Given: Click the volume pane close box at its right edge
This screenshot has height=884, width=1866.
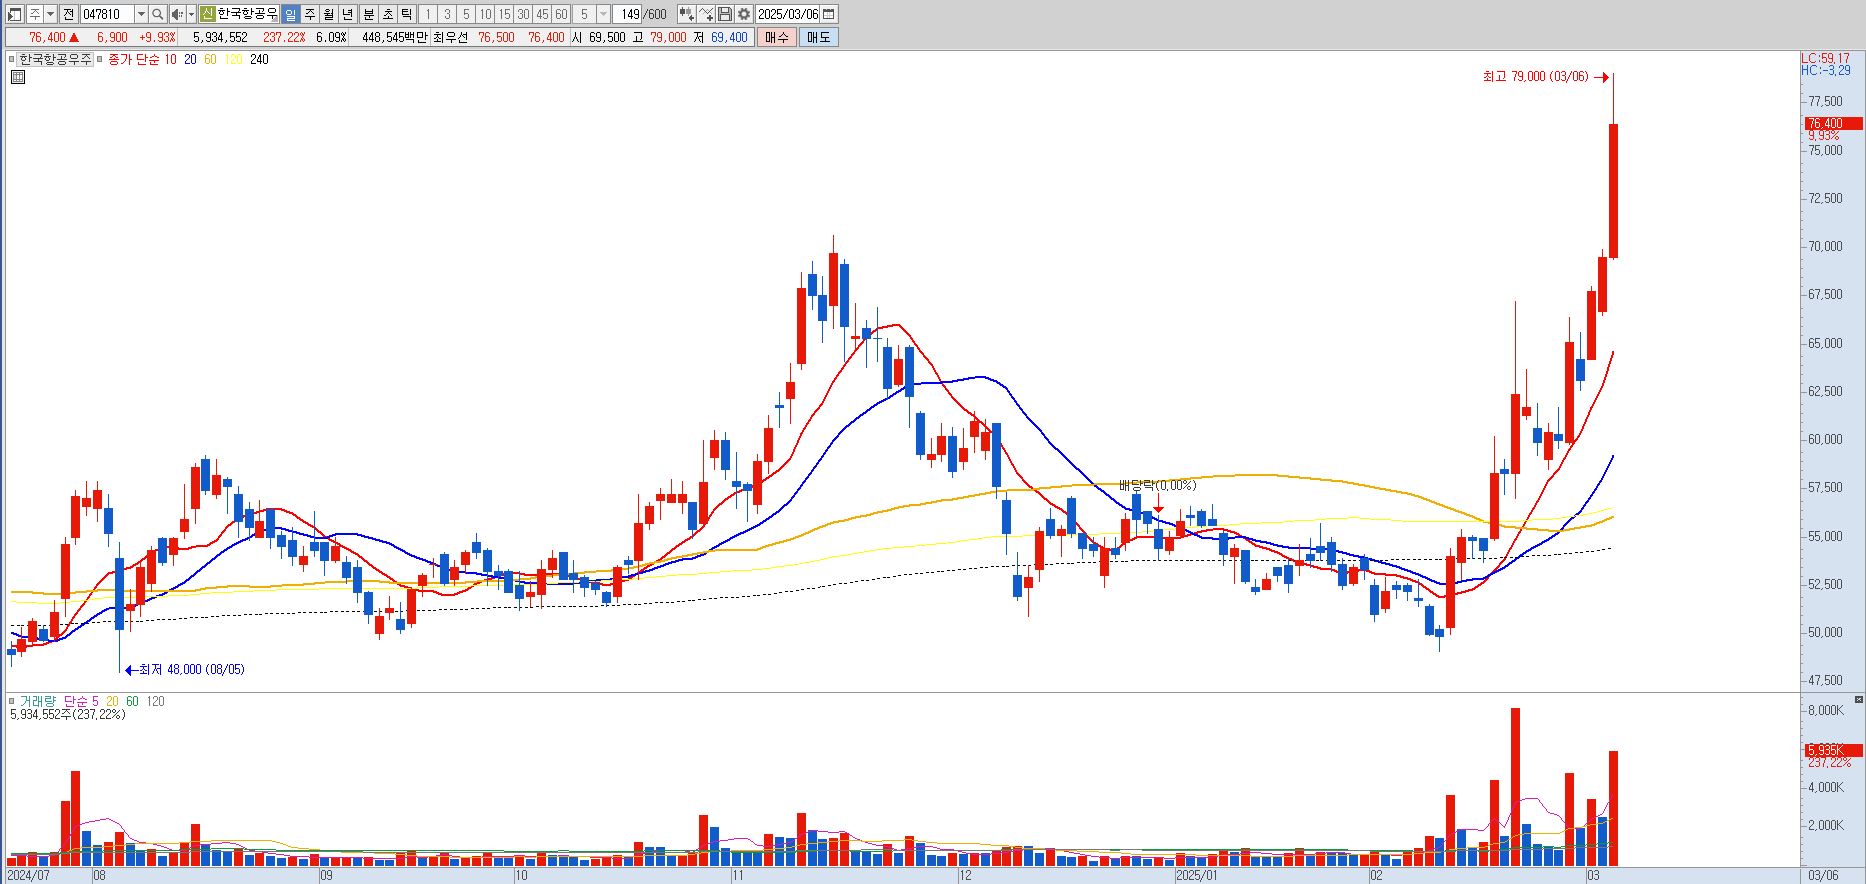Looking at the screenshot, I should (x=1859, y=700).
